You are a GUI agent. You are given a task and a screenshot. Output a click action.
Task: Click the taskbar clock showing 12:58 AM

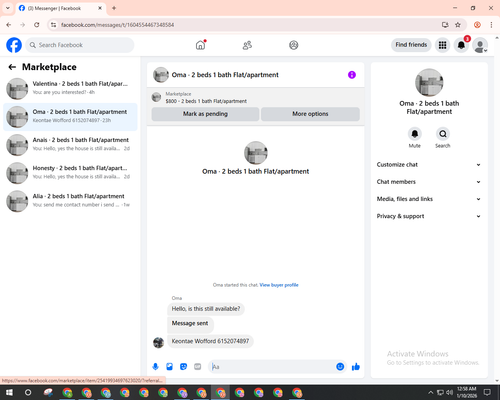(467, 392)
